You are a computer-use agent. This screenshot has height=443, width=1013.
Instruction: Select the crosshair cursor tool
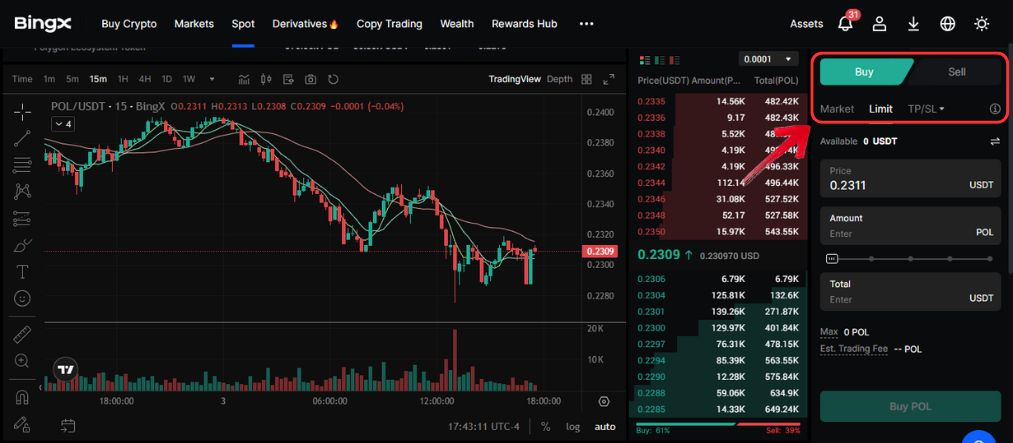[23, 112]
